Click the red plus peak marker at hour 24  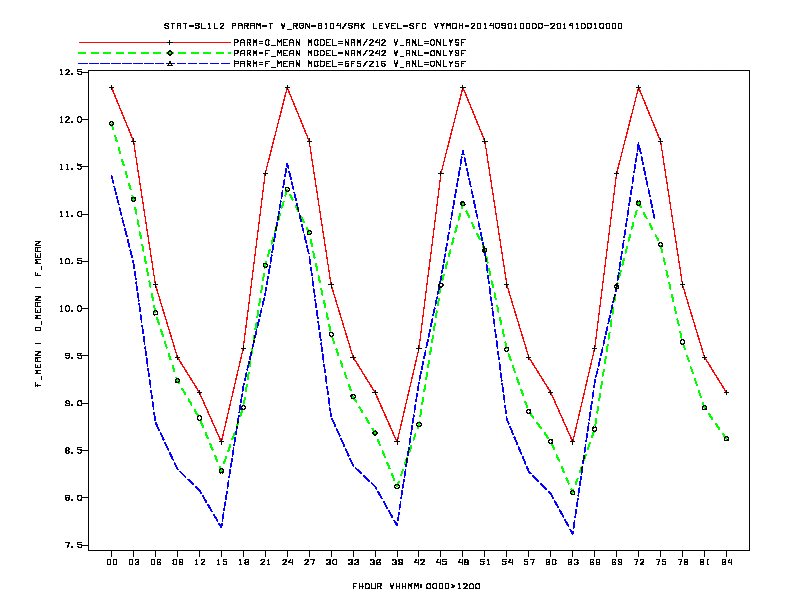(x=287, y=88)
